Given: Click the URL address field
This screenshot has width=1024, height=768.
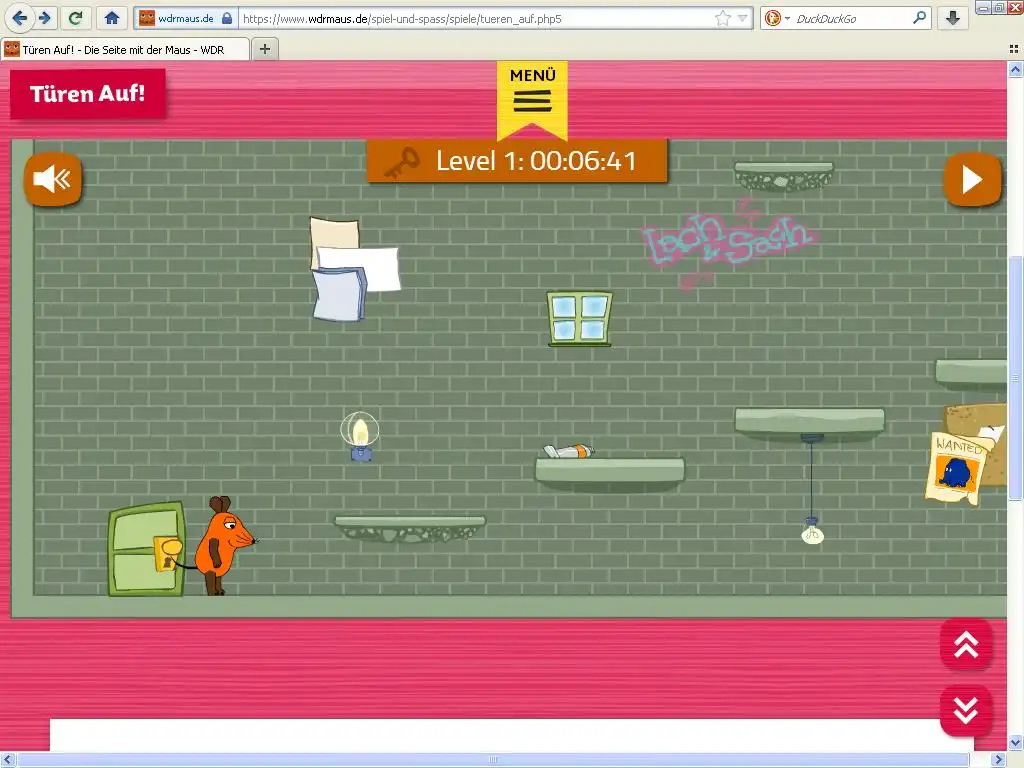Looking at the screenshot, I should click(x=477, y=19).
